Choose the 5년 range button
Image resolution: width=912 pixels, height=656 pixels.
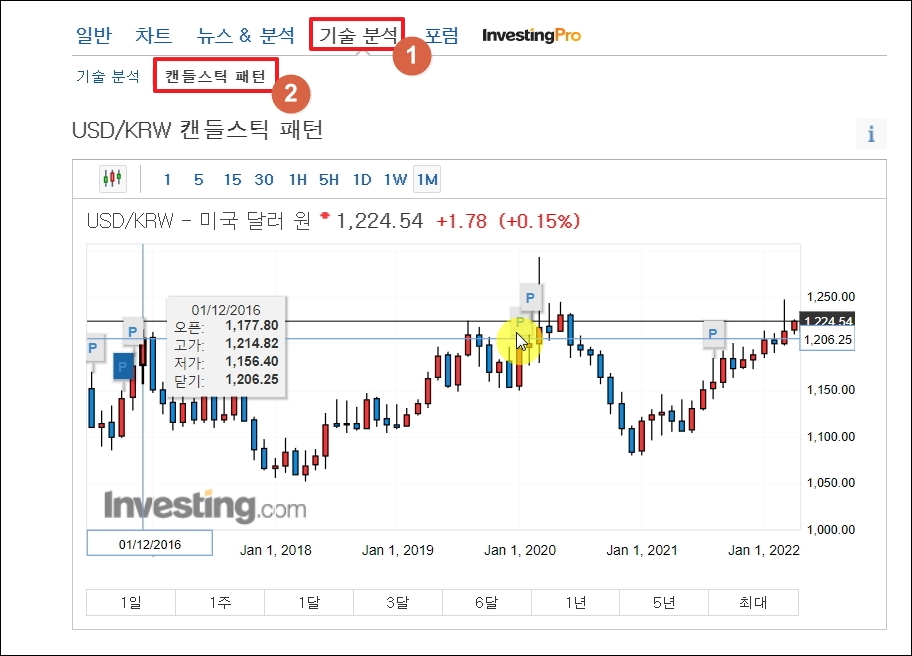664,602
